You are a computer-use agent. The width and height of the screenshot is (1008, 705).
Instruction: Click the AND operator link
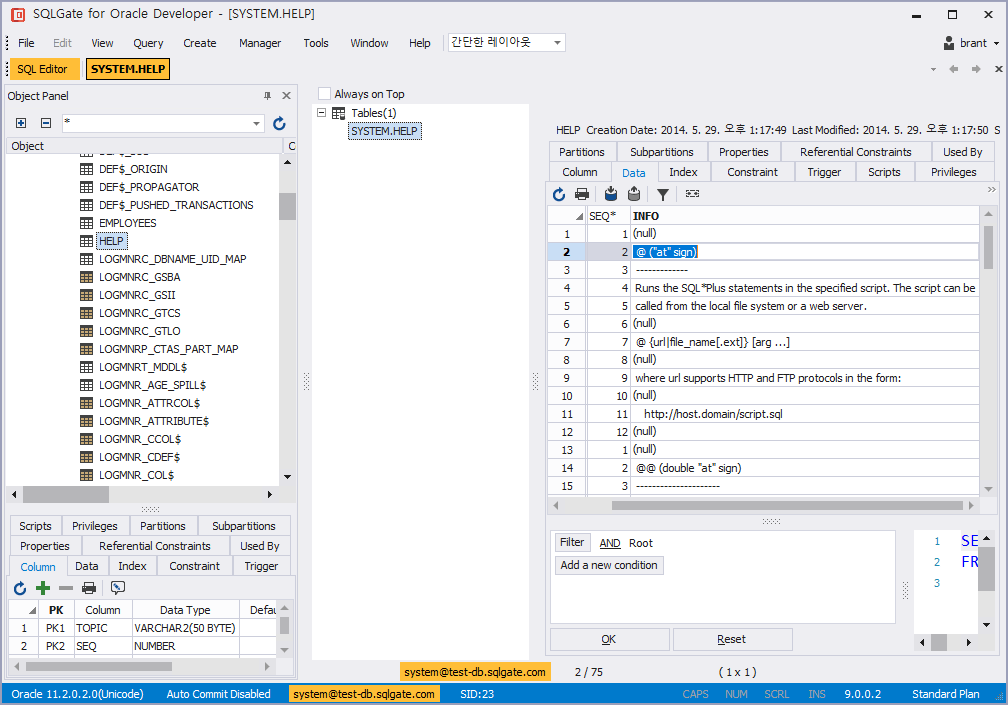coord(609,543)
